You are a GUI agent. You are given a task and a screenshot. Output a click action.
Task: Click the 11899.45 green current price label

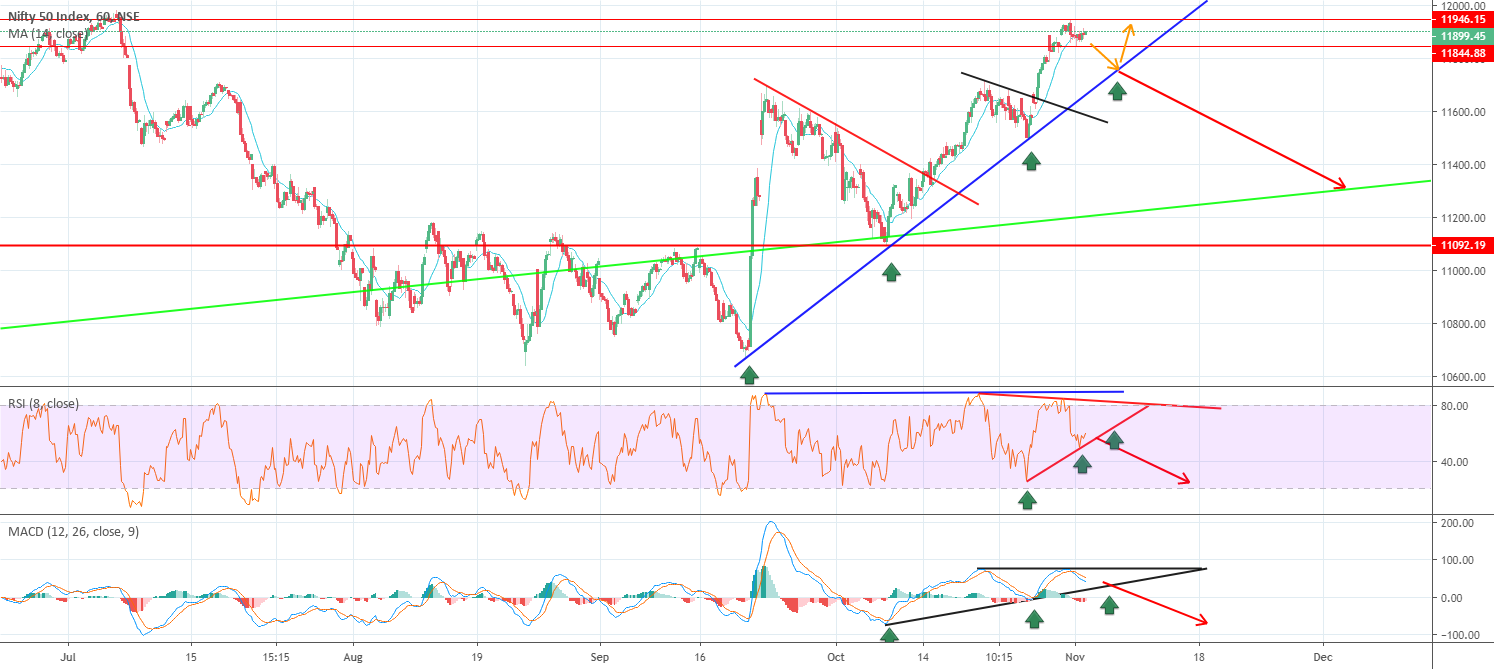pyautogui.click(x=1461, y=36)
